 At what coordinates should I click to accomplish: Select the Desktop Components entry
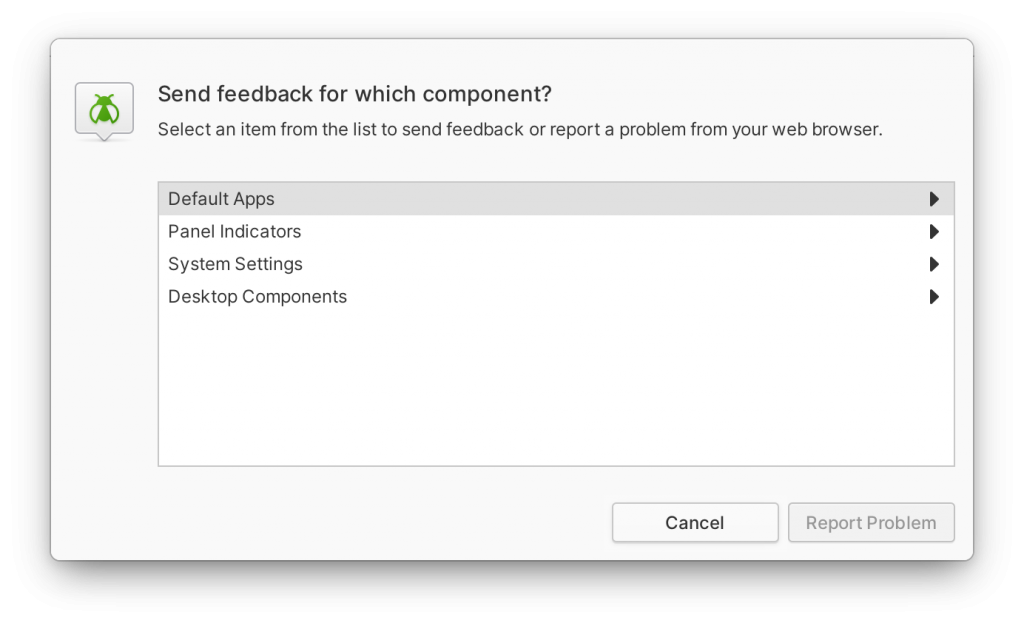coord(400,297)
